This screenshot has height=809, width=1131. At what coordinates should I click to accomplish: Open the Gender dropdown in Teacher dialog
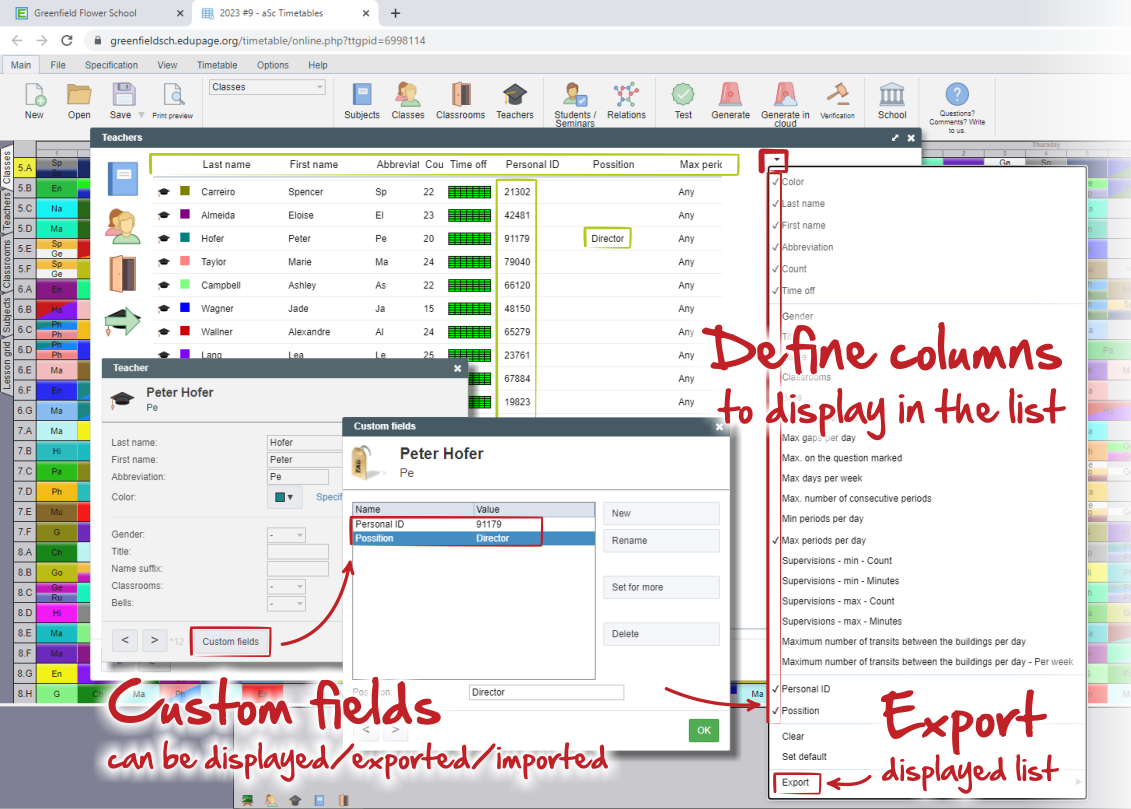(286, 534)
